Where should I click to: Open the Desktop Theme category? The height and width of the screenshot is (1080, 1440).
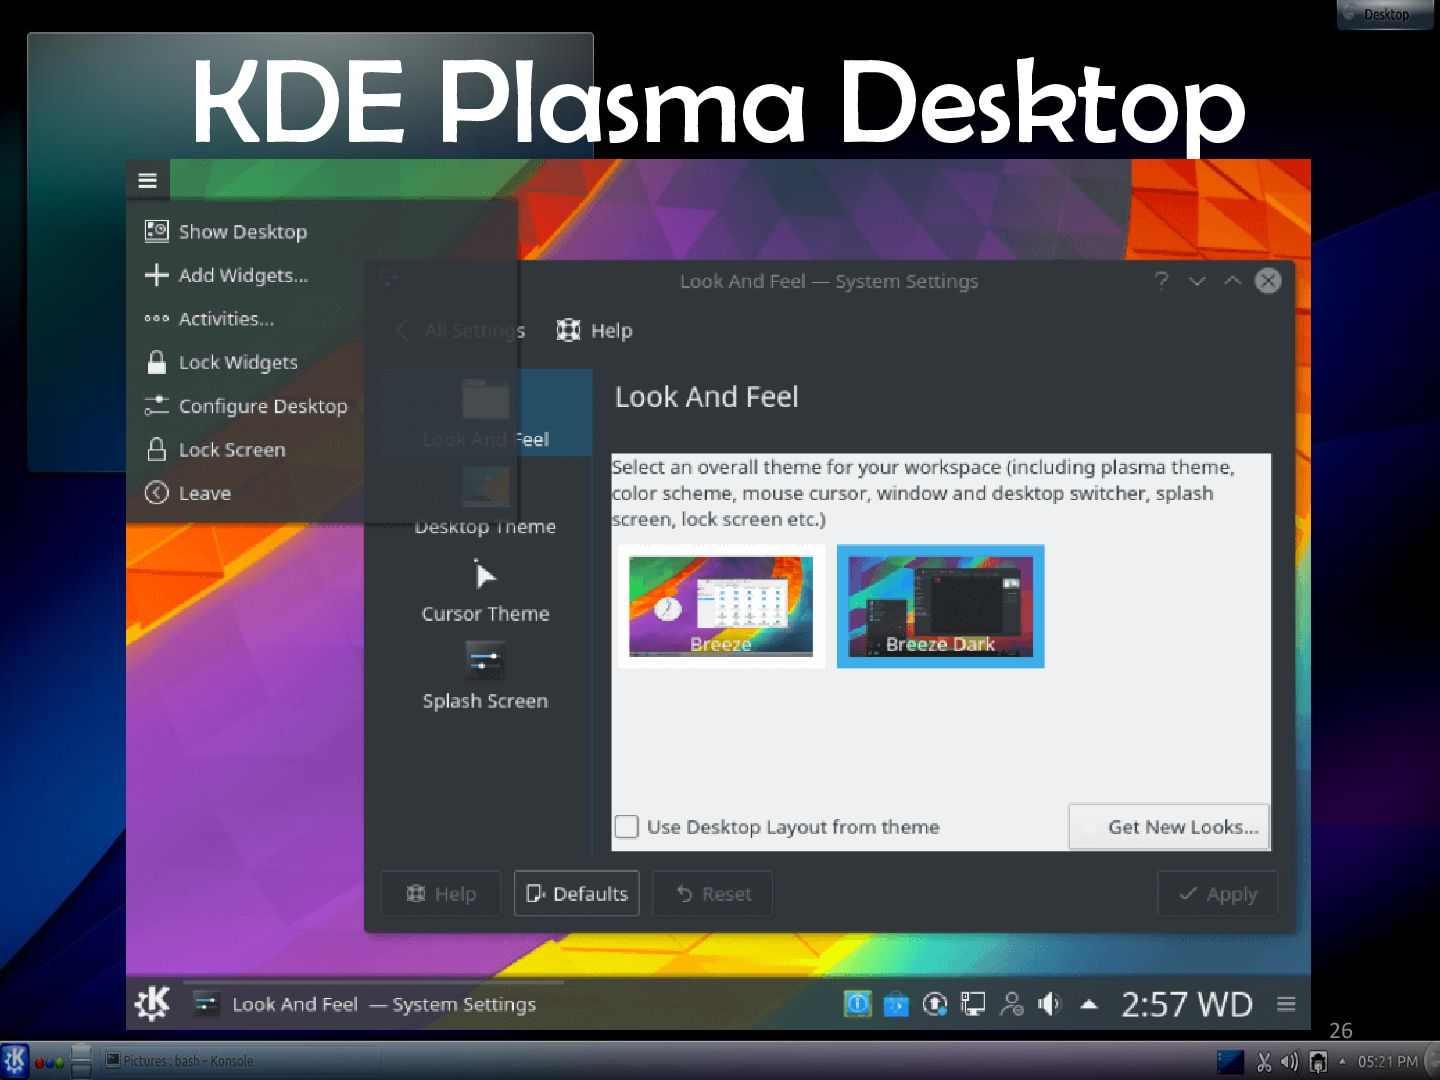[x=486, y=503]
